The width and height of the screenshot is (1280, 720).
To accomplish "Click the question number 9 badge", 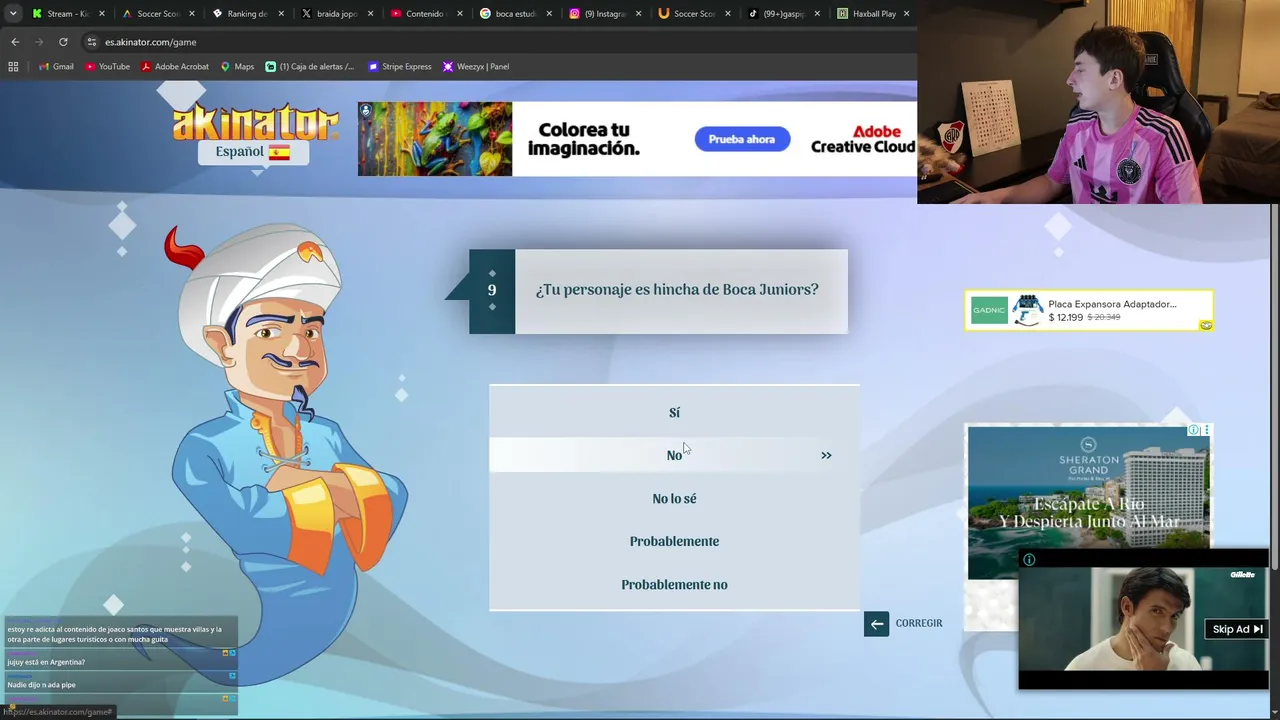I will (x=492, y=291).
